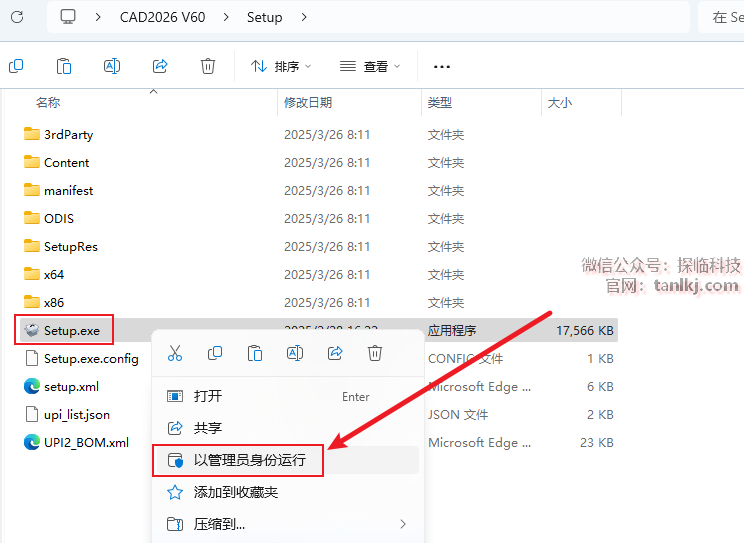Click the Paste icon in context menu
This screenshot has height=543, width=744.
(x=255, y=353)
